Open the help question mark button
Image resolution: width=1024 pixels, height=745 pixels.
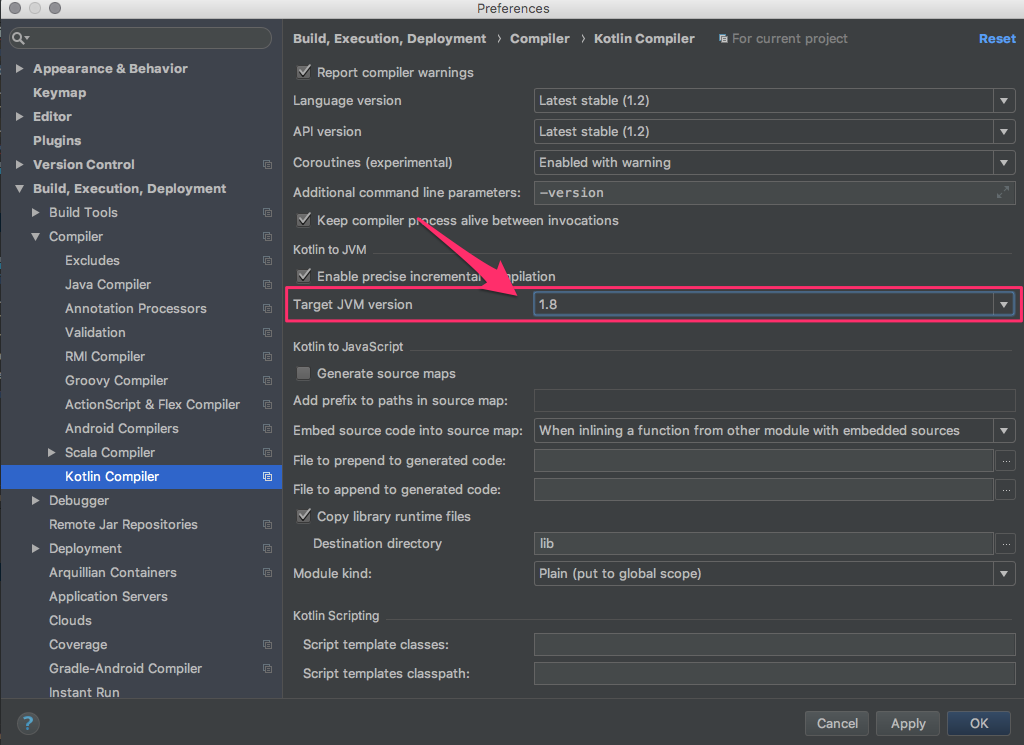(27, 723)
